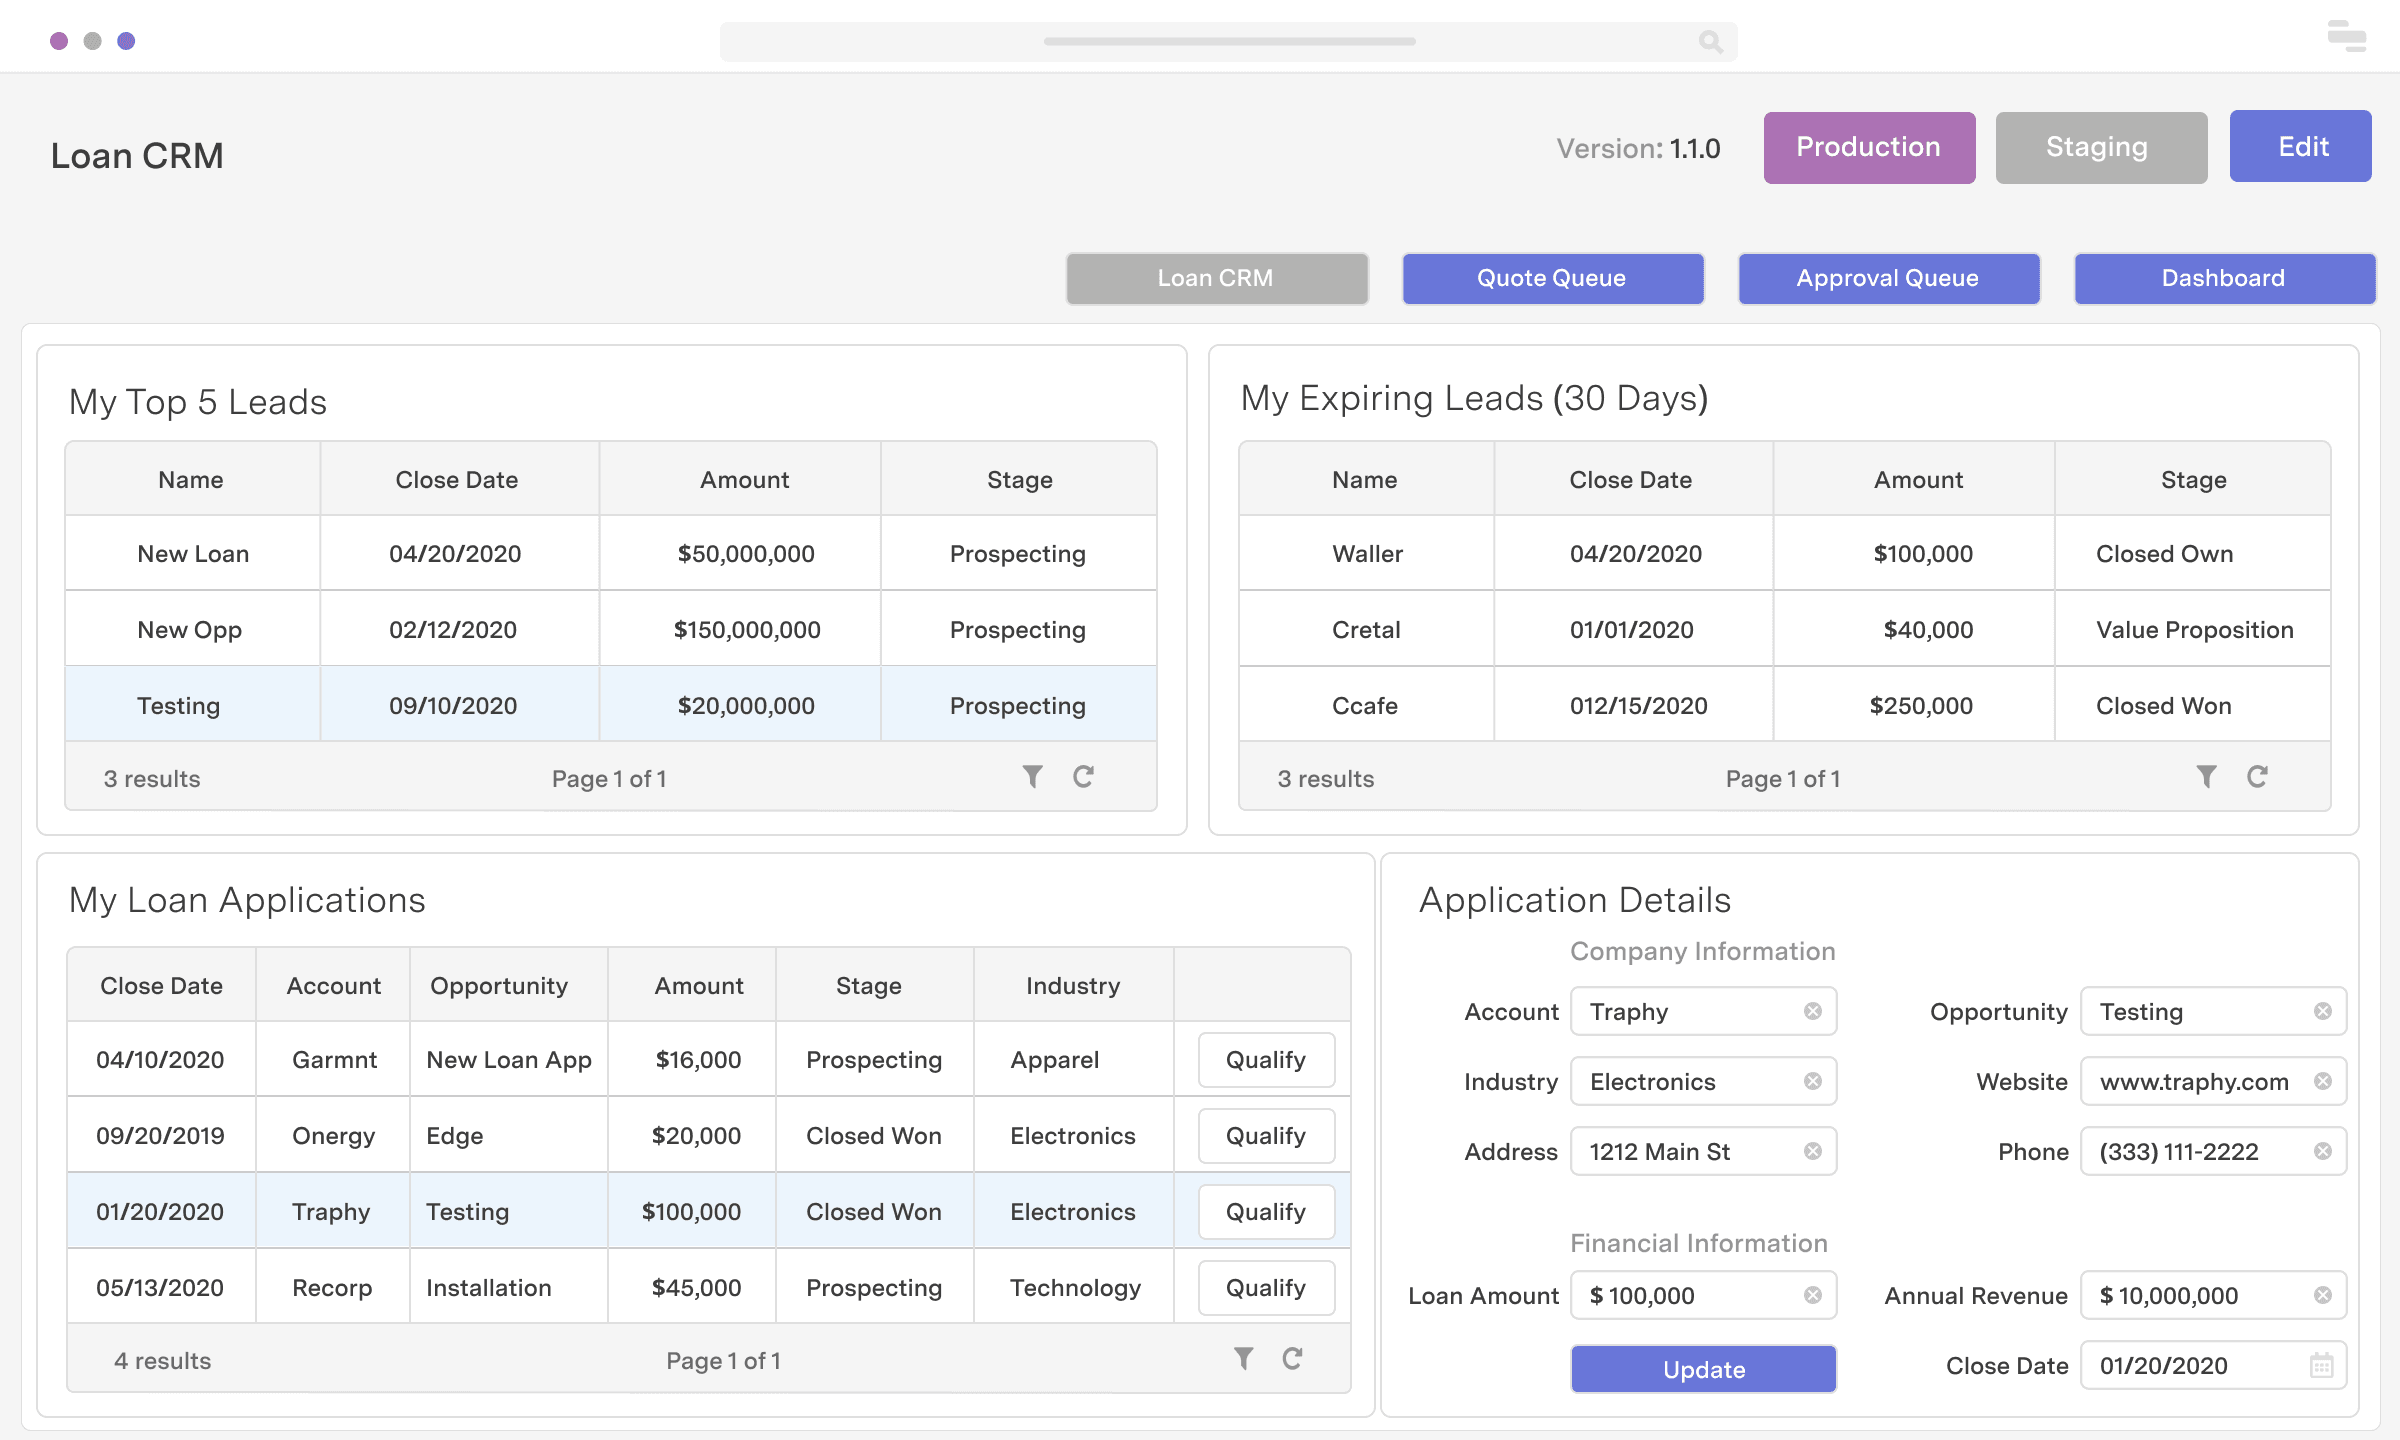Clear the Phone number field
This screenshot has height=1440, width=2400.
pos(2322,1151)
